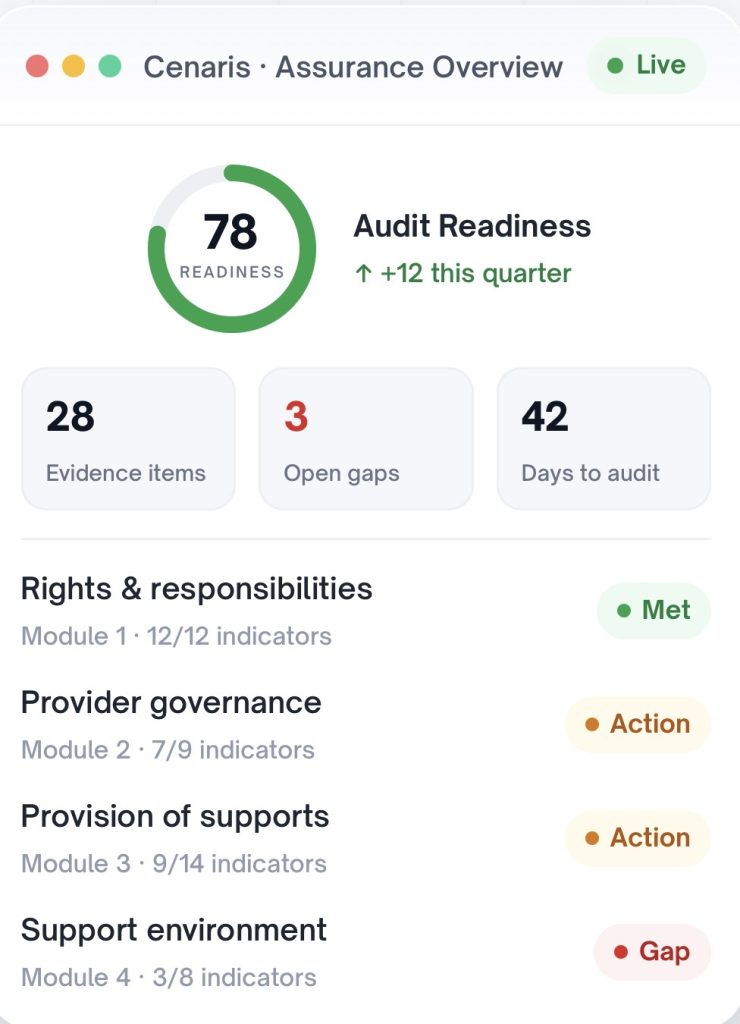
Task: Select the Rights & responsibilities module row
Action: coord(366,611)
